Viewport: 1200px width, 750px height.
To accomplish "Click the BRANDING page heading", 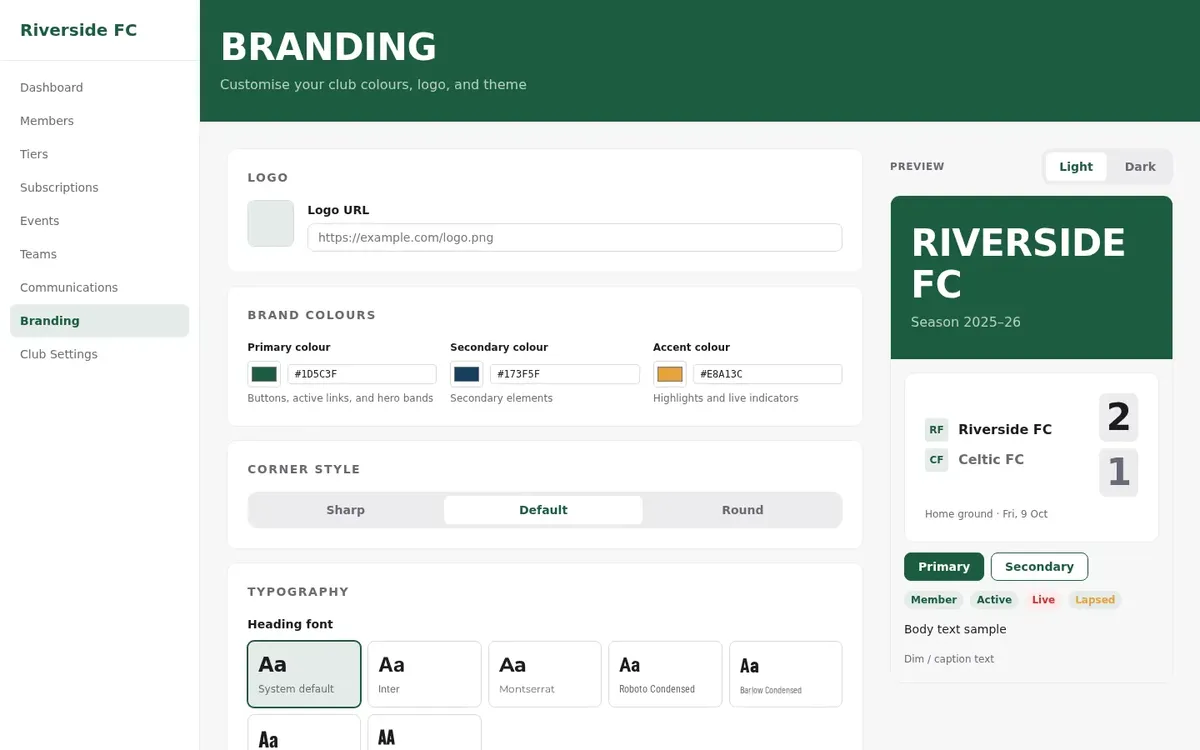I will [328, 47].
